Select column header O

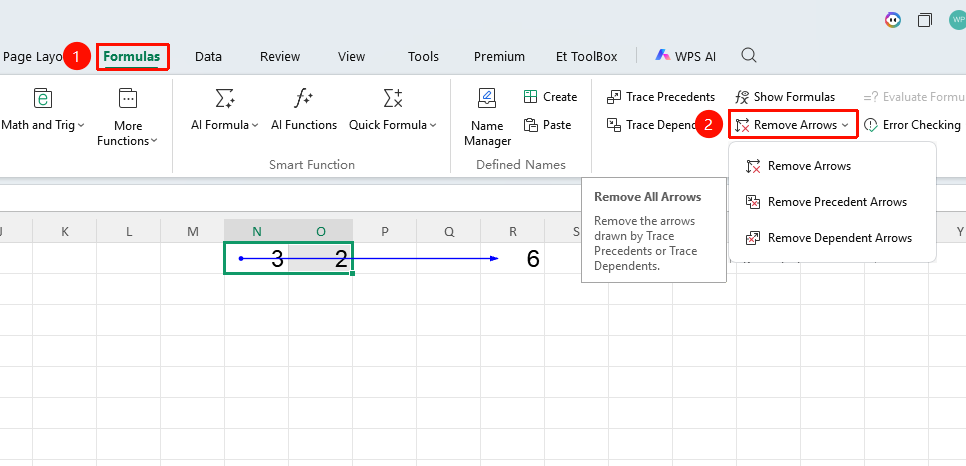coord(321,231)
